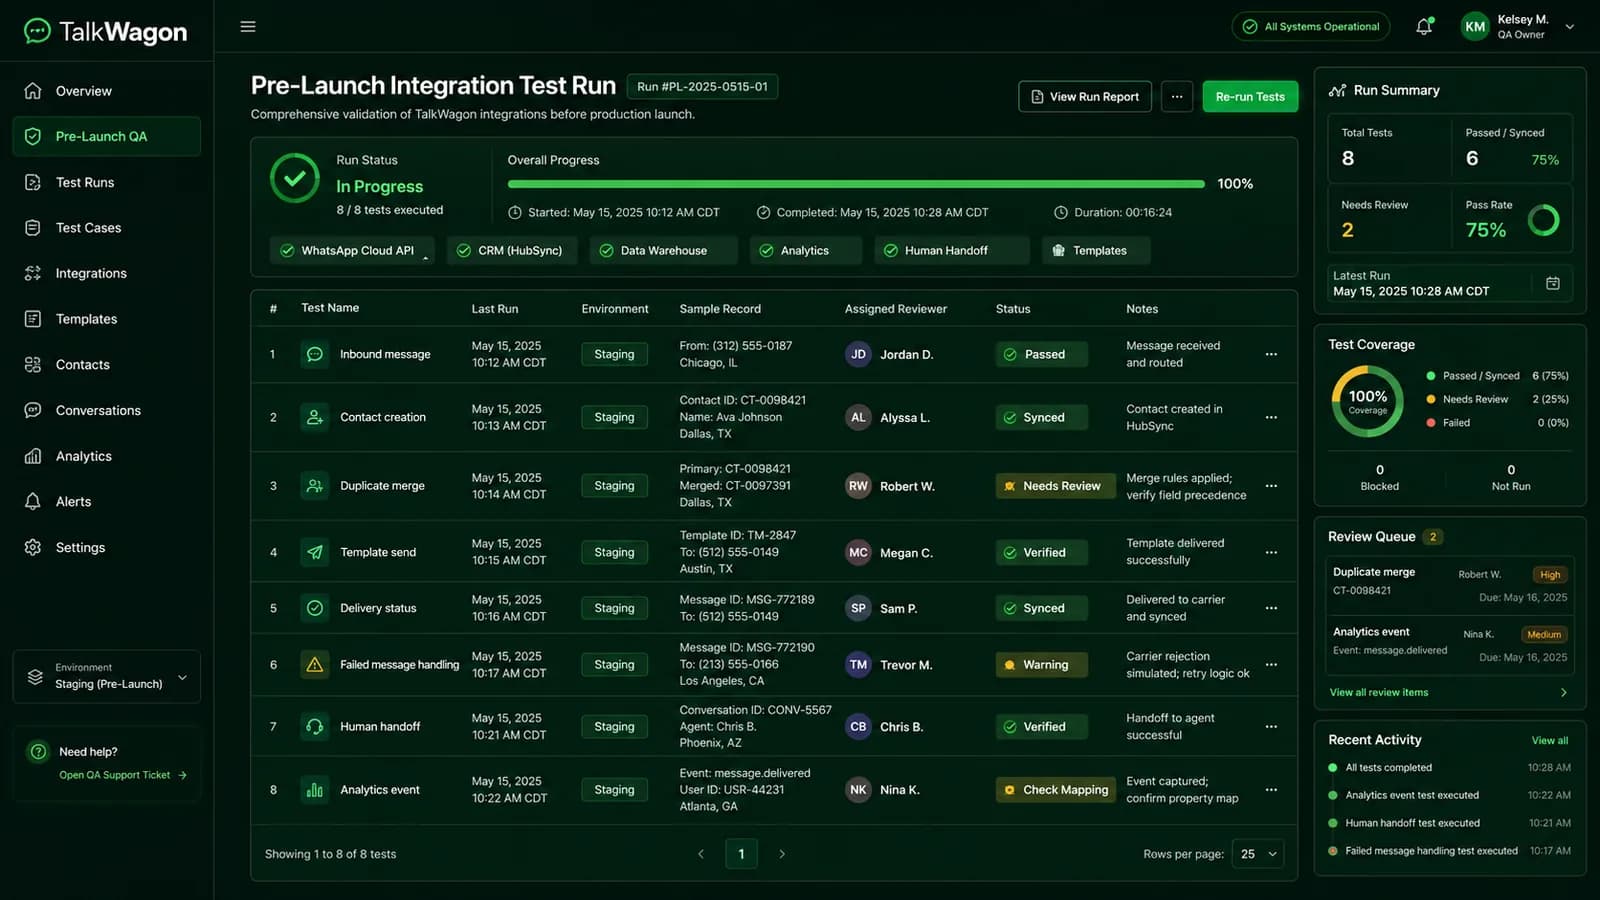The width and height of the screenshot is (1600, 900).
Task: Go to the previous results page
Action: (701, 854)
